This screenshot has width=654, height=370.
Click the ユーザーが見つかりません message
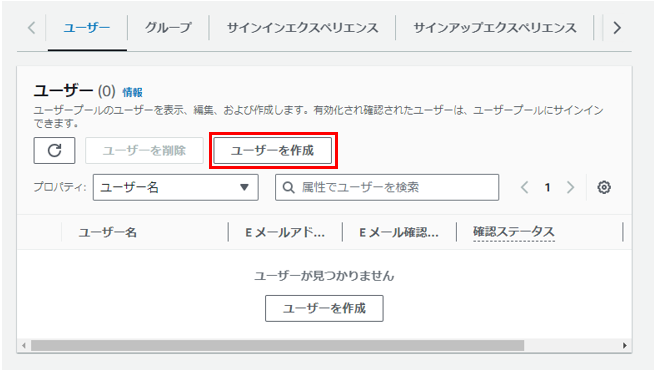(x=324, y=276)
